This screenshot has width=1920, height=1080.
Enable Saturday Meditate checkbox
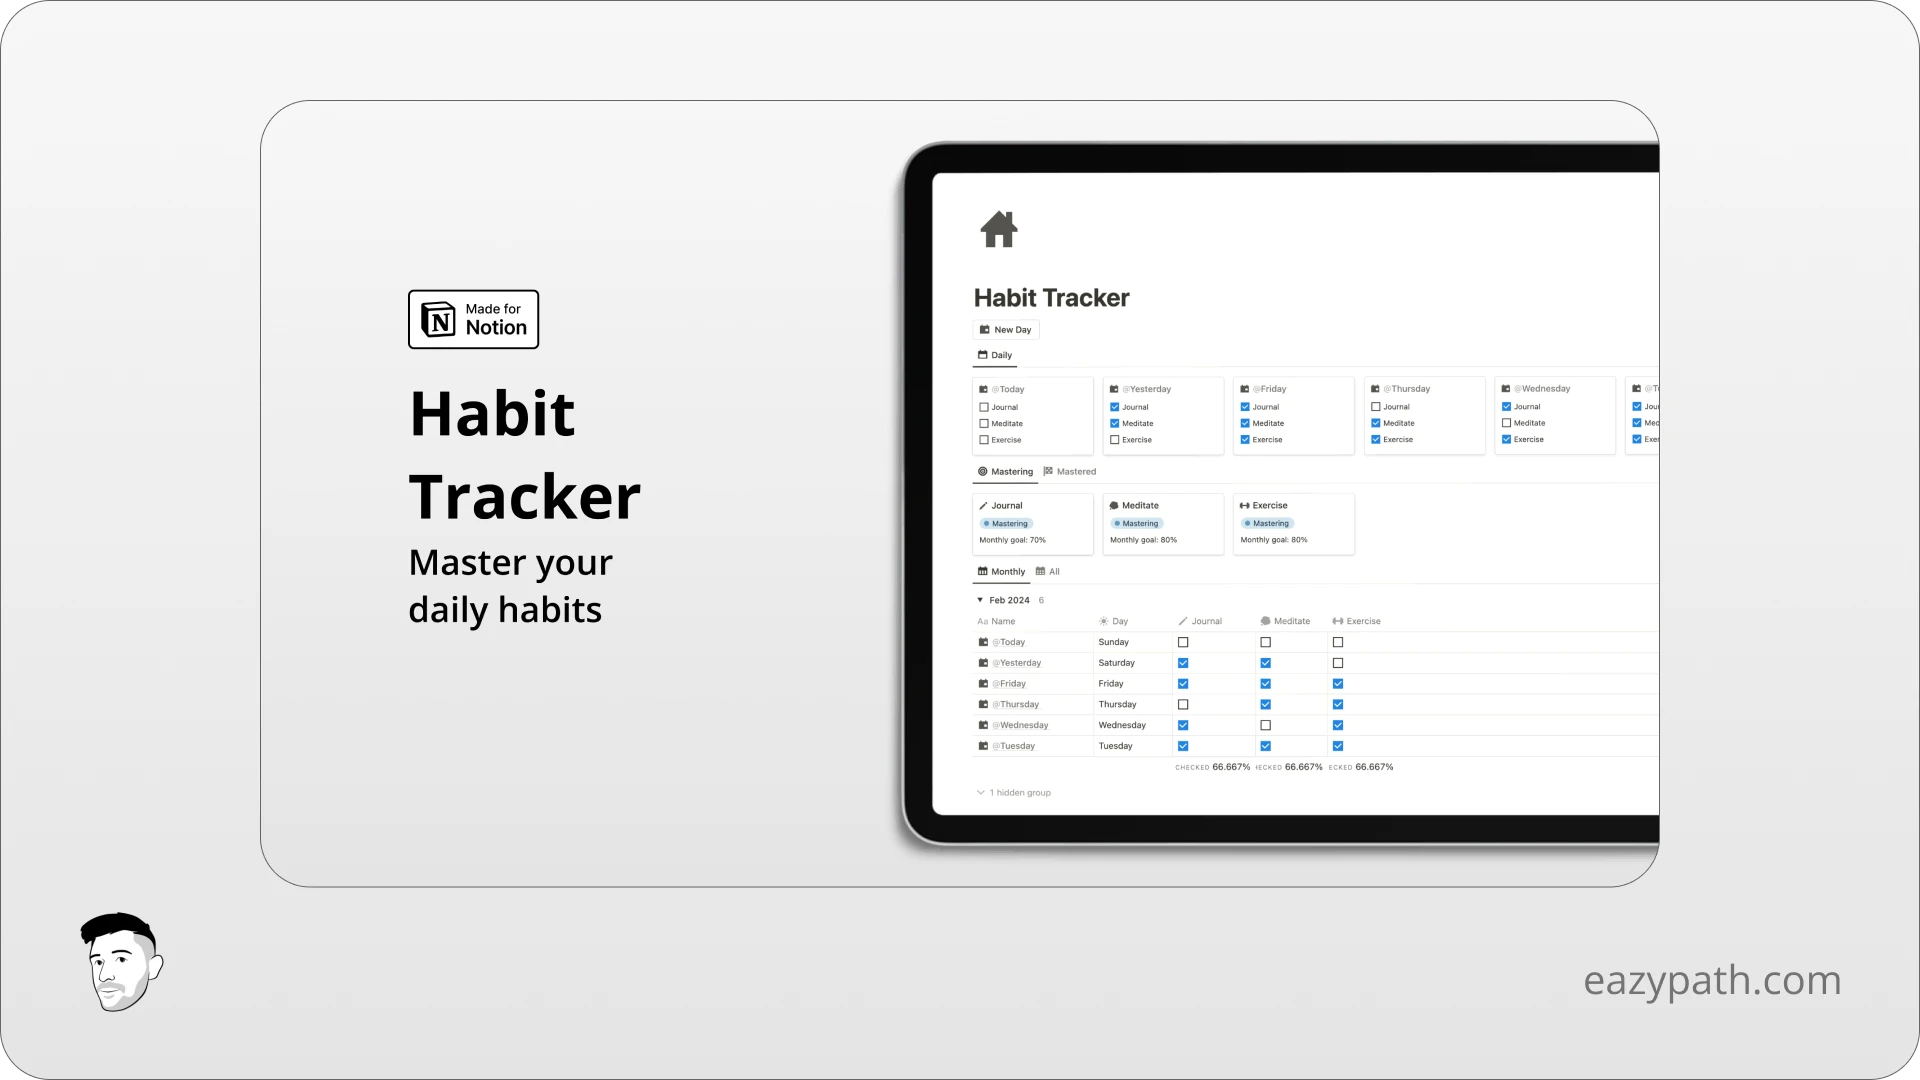(1265, 662)
